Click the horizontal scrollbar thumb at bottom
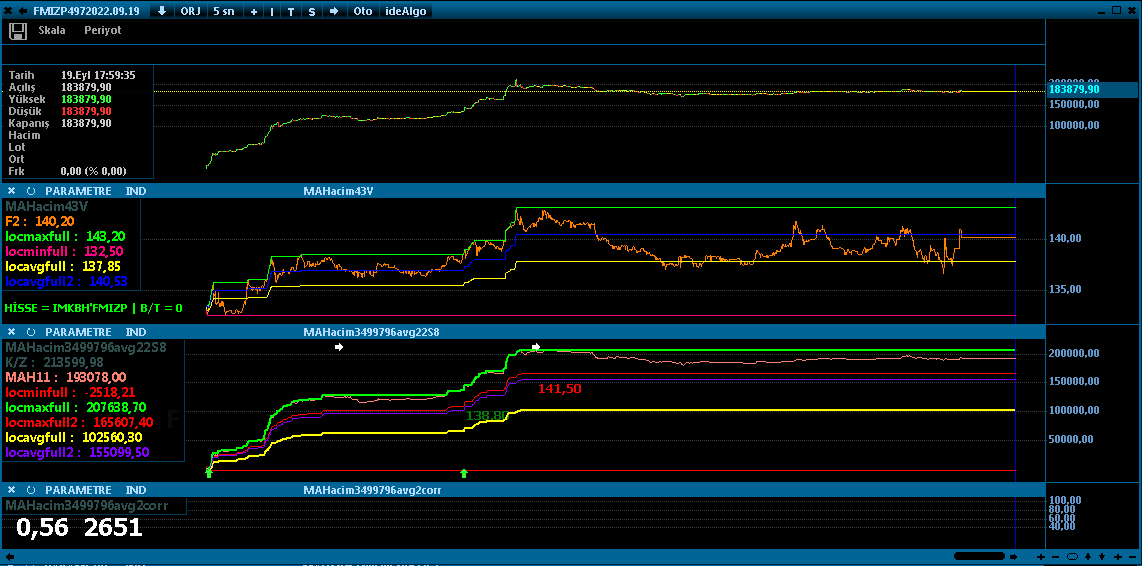 tap(980, 556)
